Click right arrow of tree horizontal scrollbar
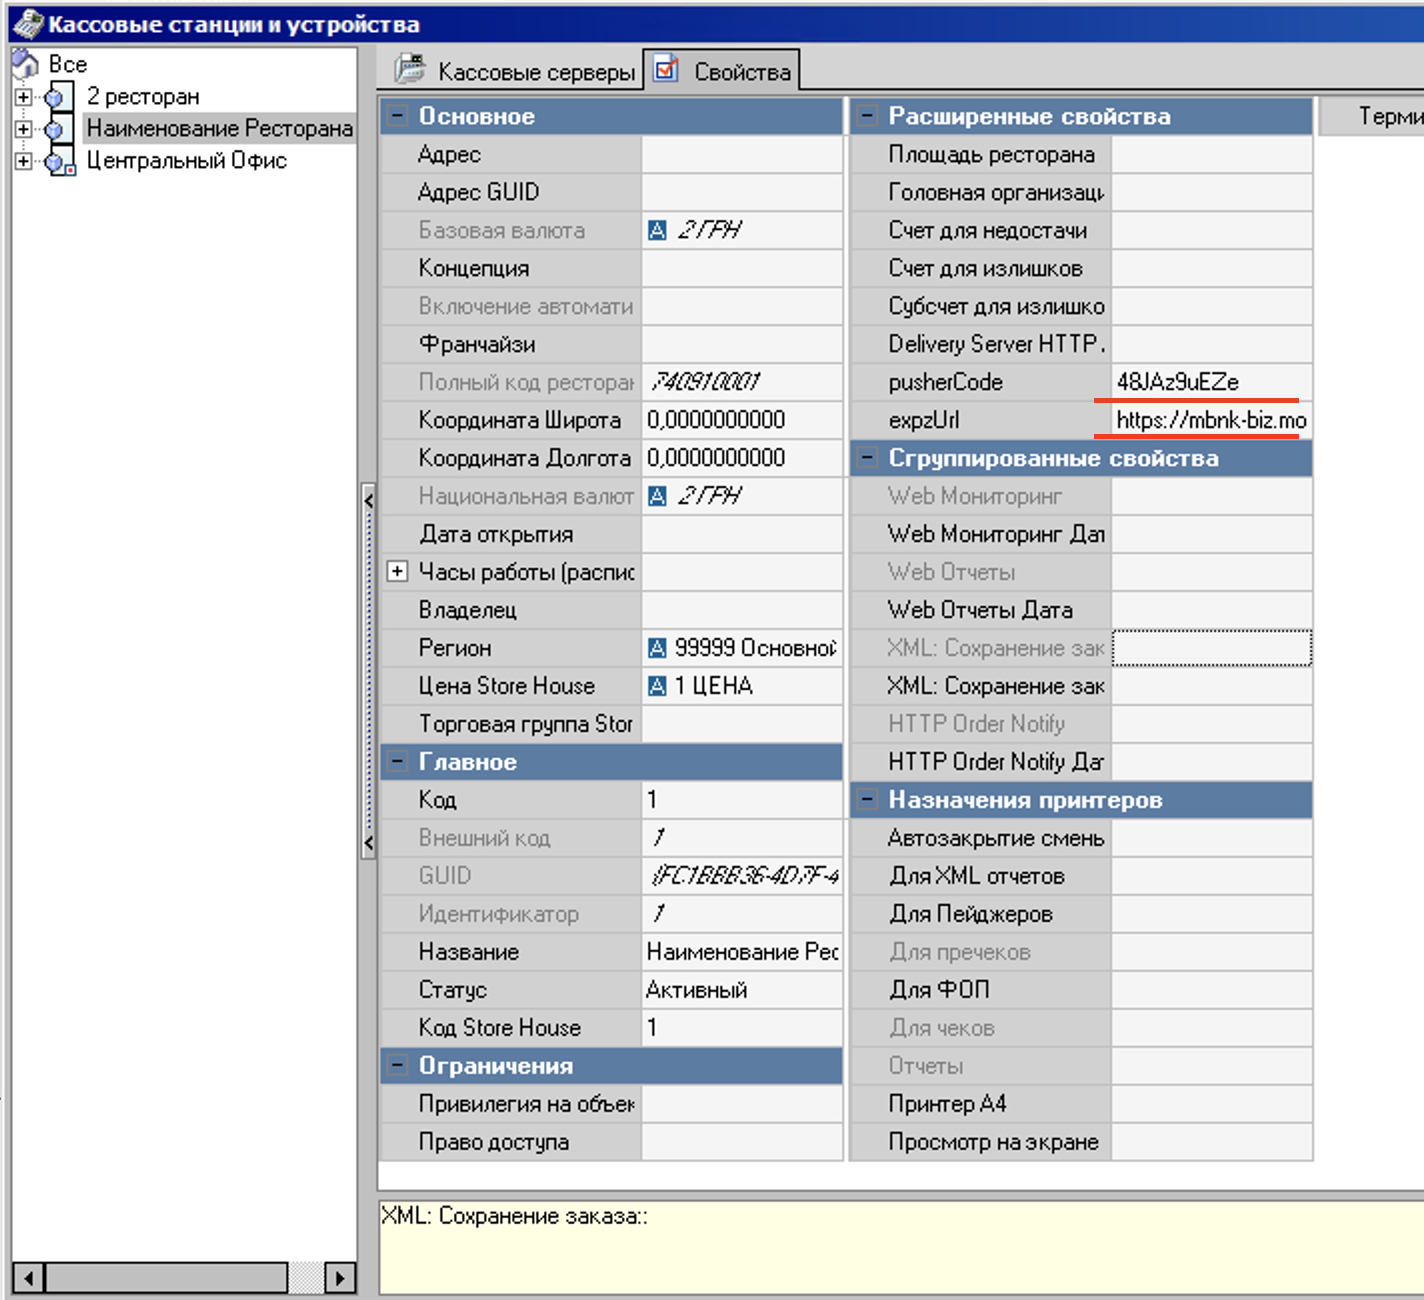The image size is (1424, 1300). [x=340, y=1277]
